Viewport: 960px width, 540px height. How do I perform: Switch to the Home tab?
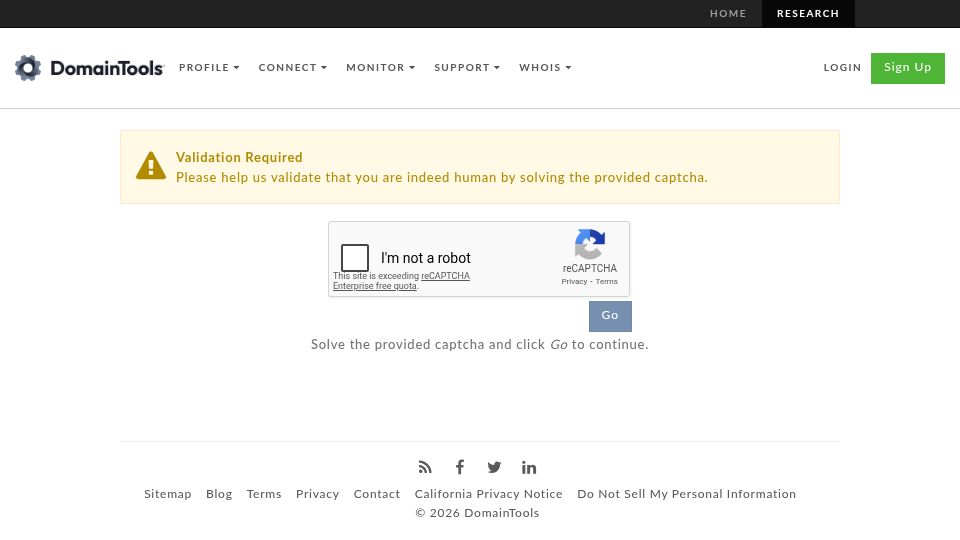click(x=728, y=13)
